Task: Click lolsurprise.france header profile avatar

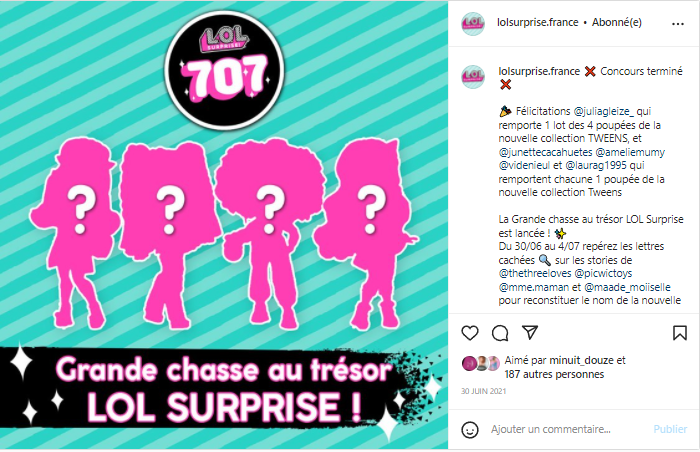Action: pos(473,24)
